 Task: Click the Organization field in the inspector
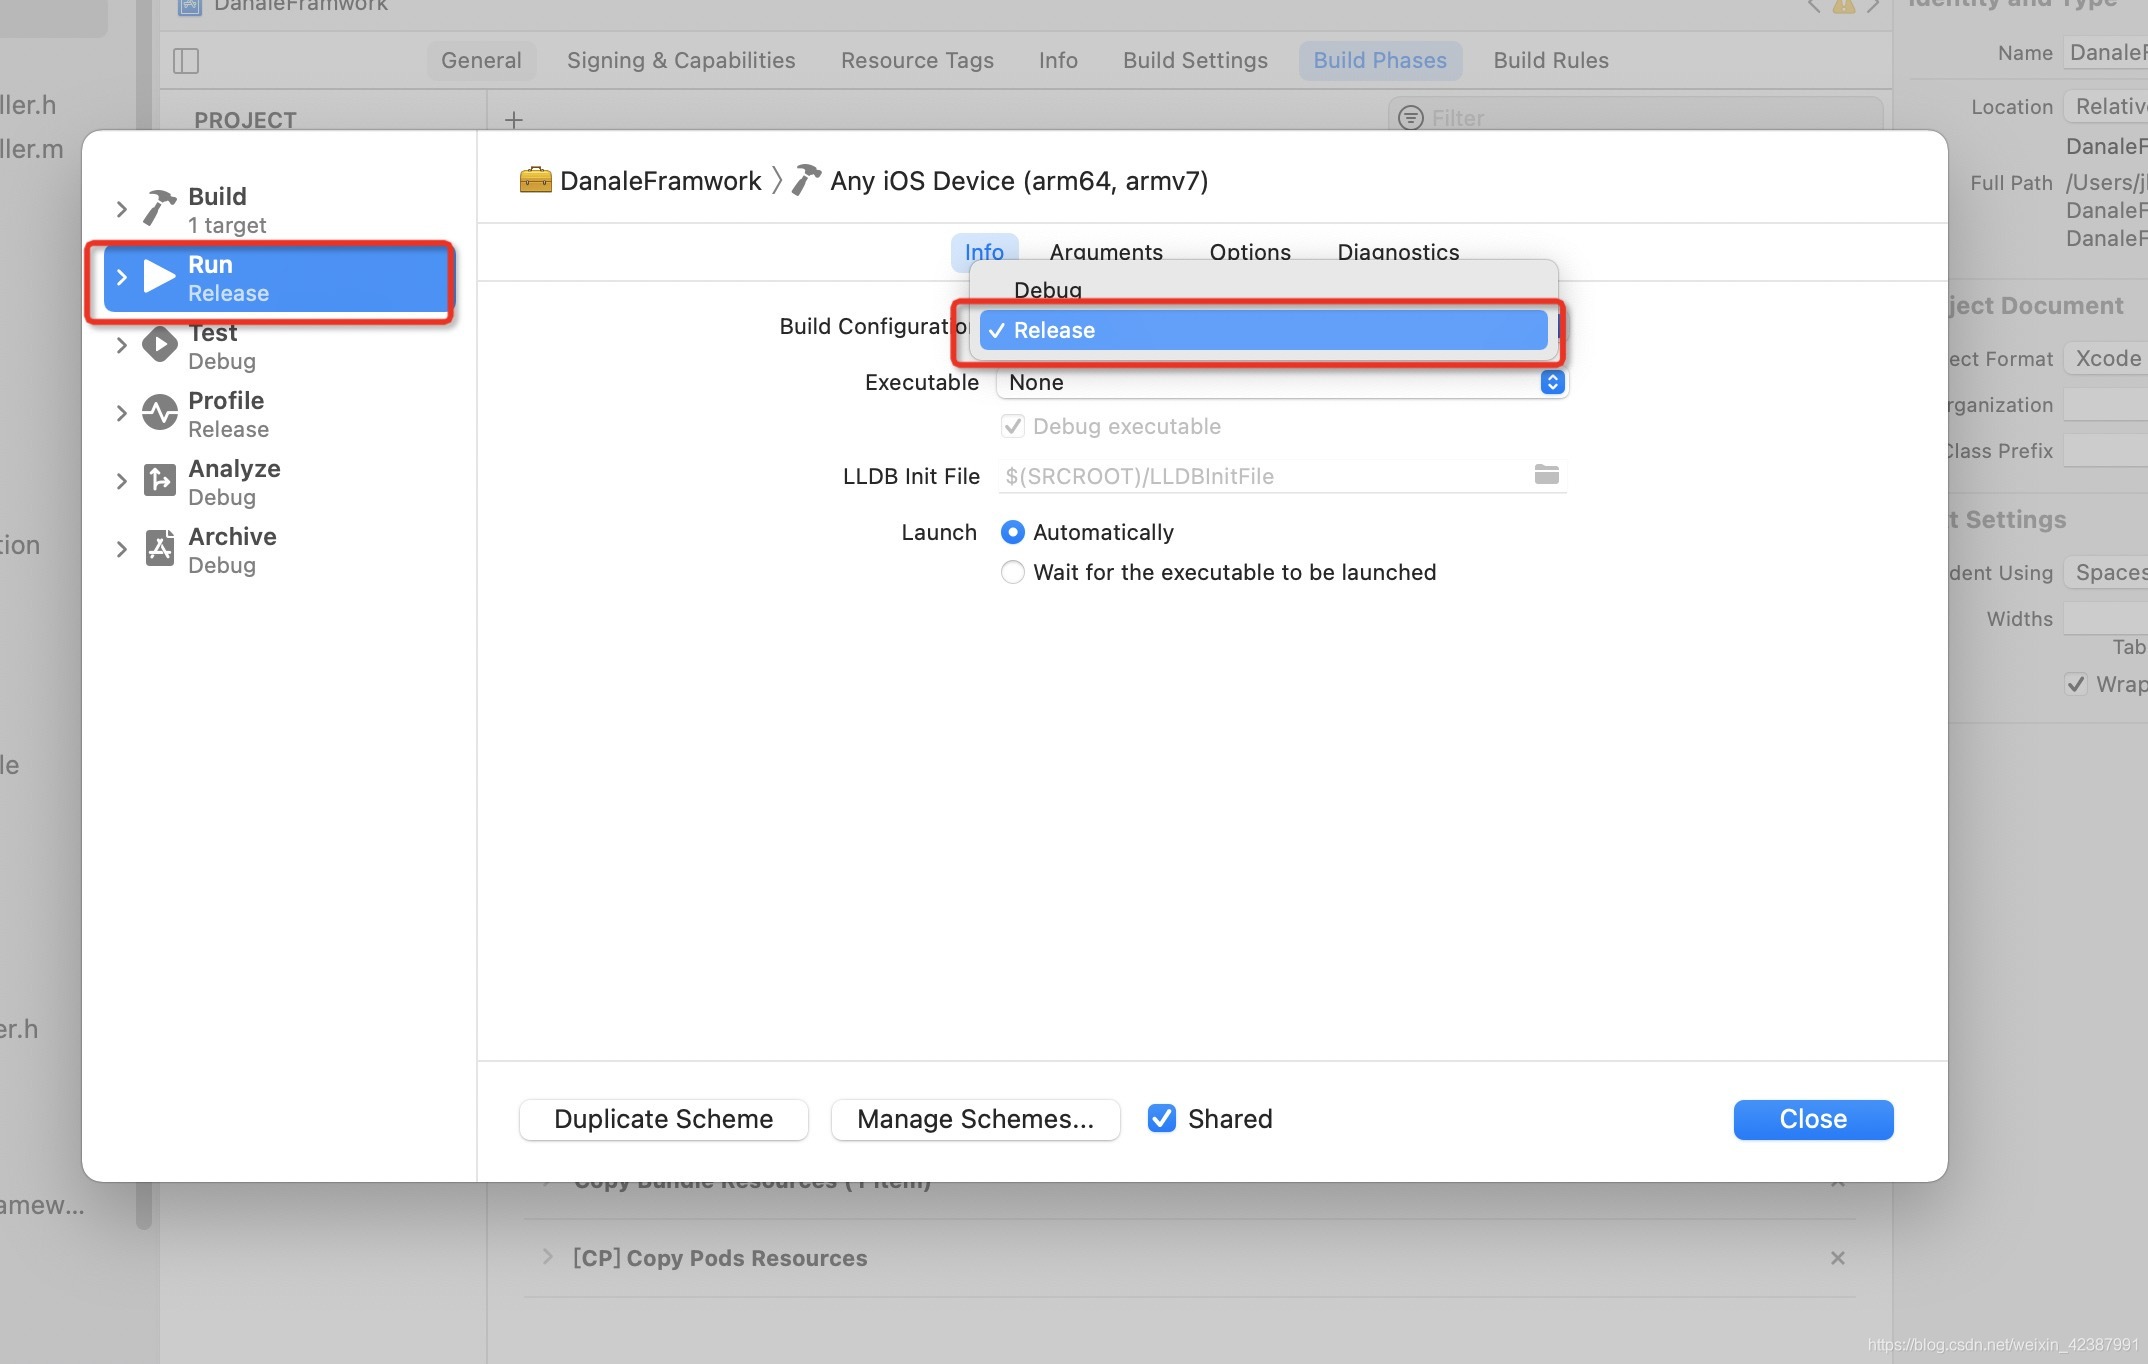2106,404
